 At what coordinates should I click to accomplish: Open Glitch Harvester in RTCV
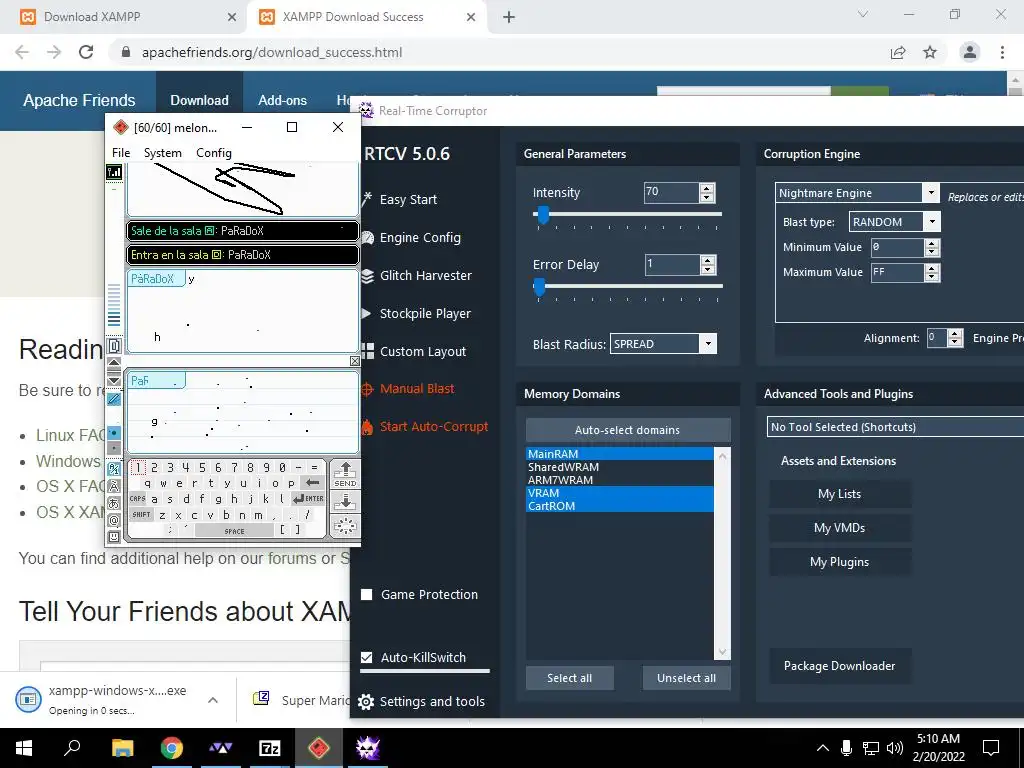coord(417,276)
